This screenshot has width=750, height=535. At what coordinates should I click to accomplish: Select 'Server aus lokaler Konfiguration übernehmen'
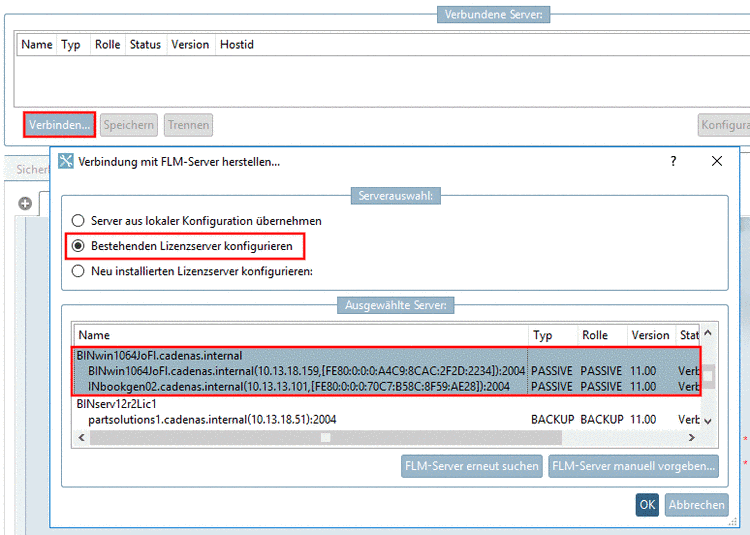[x=197, y=221]
